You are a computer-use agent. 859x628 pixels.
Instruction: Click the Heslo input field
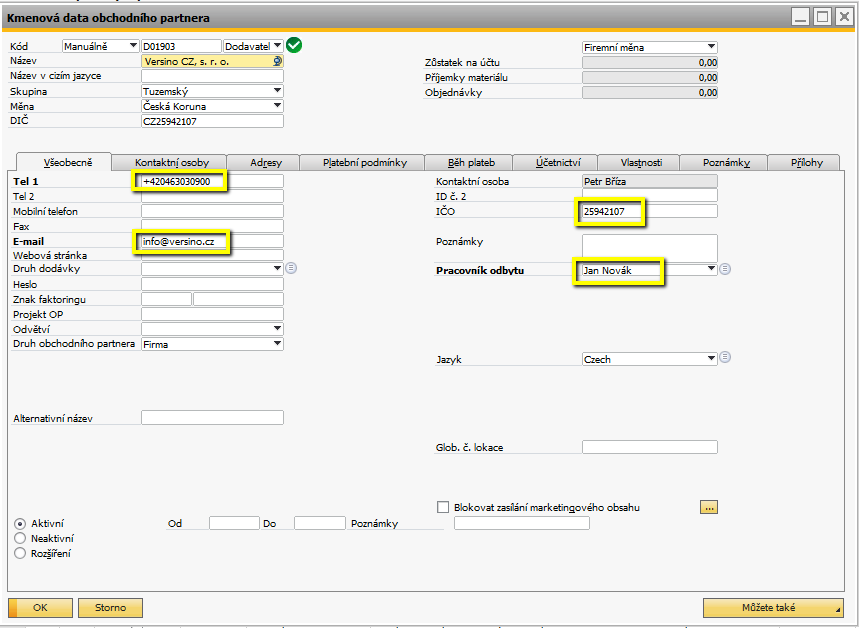click(x=213, y=284)
